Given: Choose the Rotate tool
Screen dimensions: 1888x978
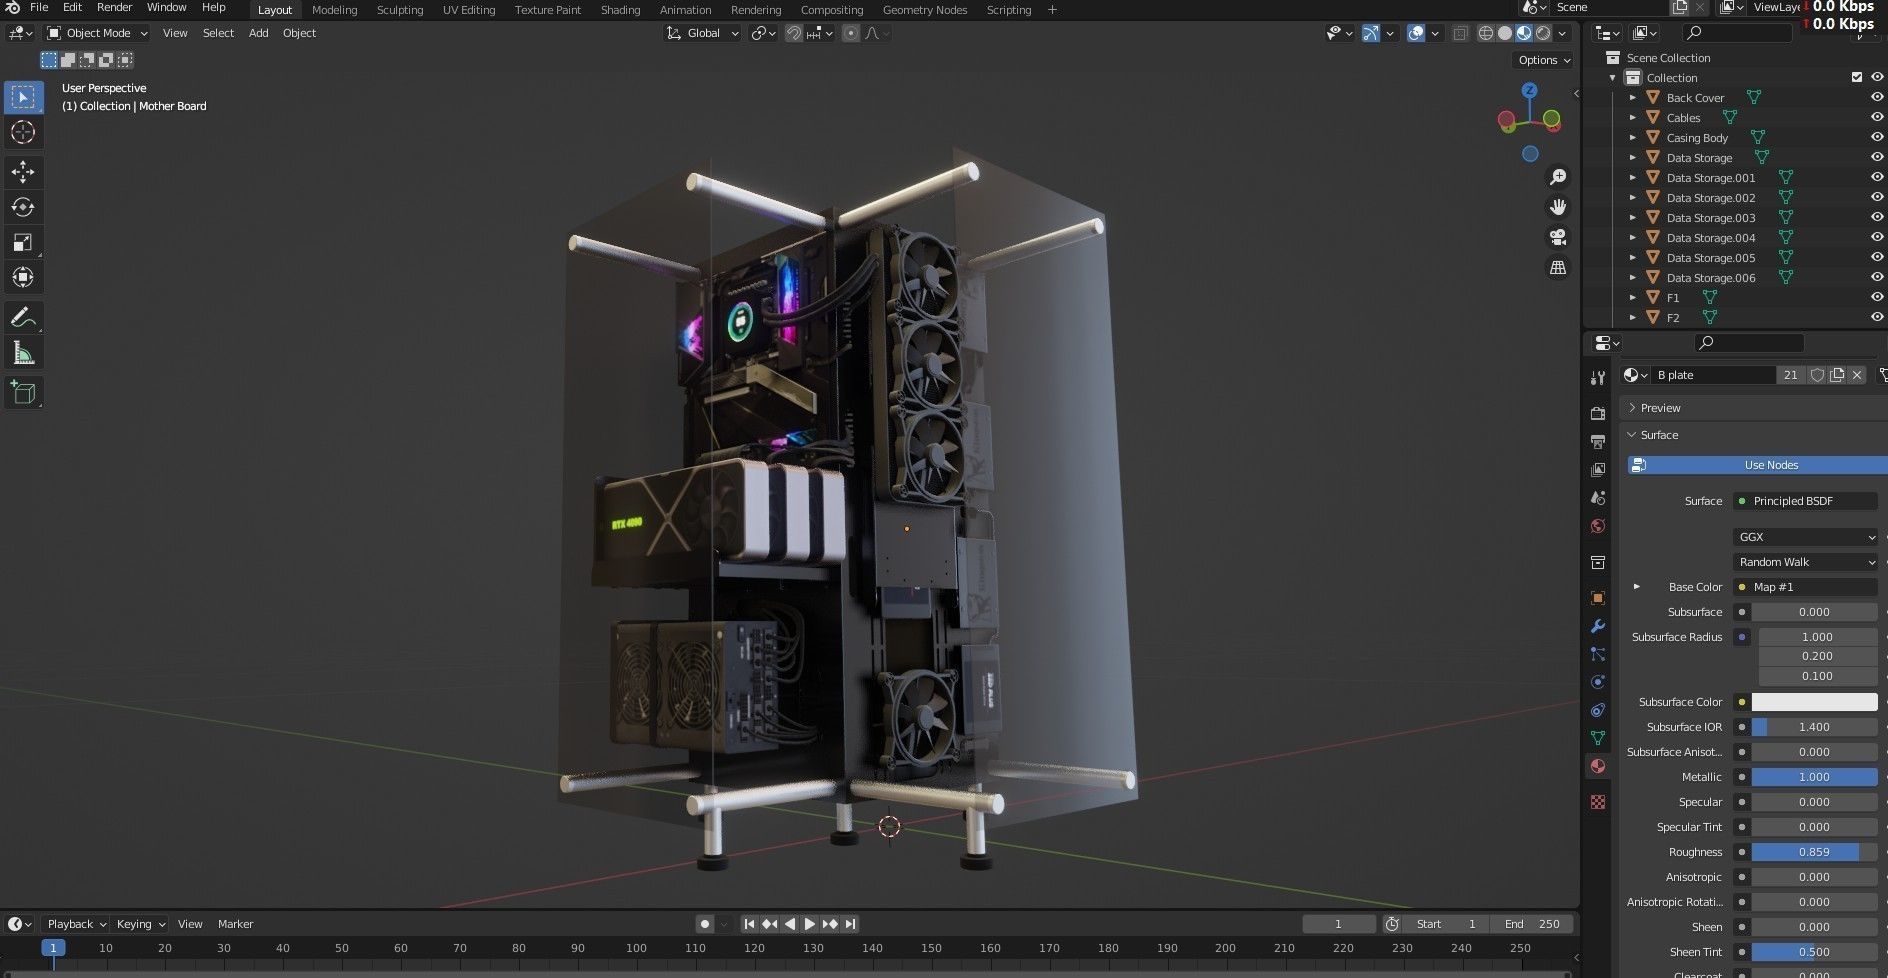Looking at the screenshot, I should 23,207.
